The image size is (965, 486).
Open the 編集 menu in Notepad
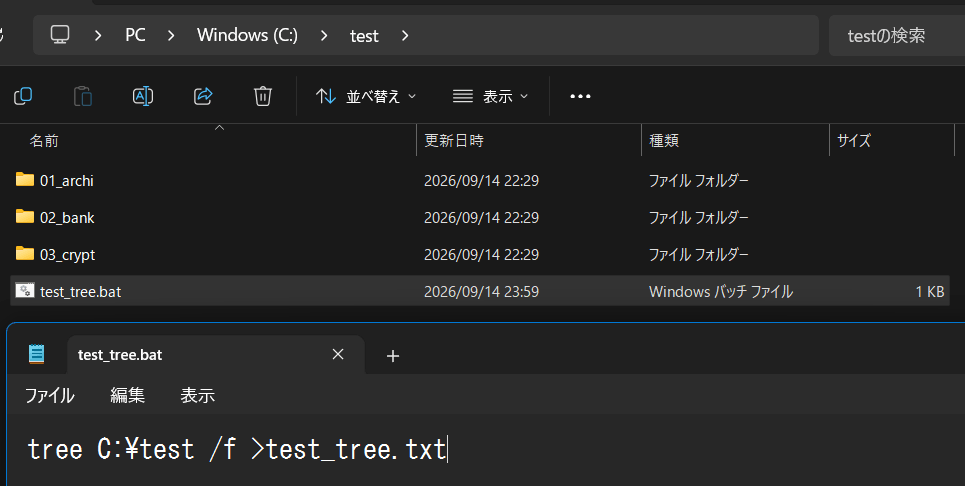[x=127, y=396]
